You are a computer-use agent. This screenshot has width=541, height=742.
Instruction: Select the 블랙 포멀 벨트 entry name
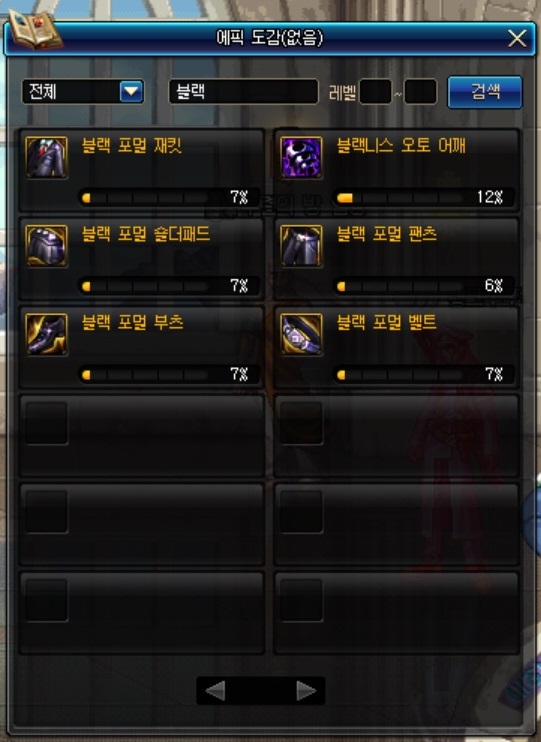pyautogui.click(x=386, y=323)
